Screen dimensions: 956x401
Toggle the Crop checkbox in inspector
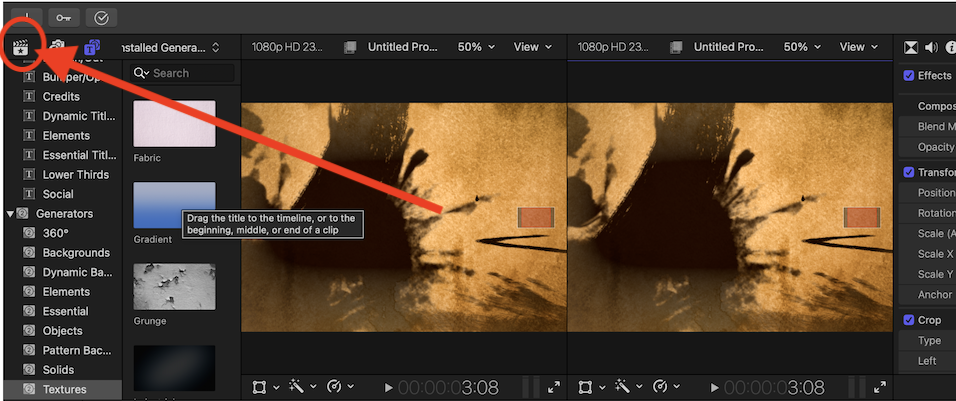908,320
